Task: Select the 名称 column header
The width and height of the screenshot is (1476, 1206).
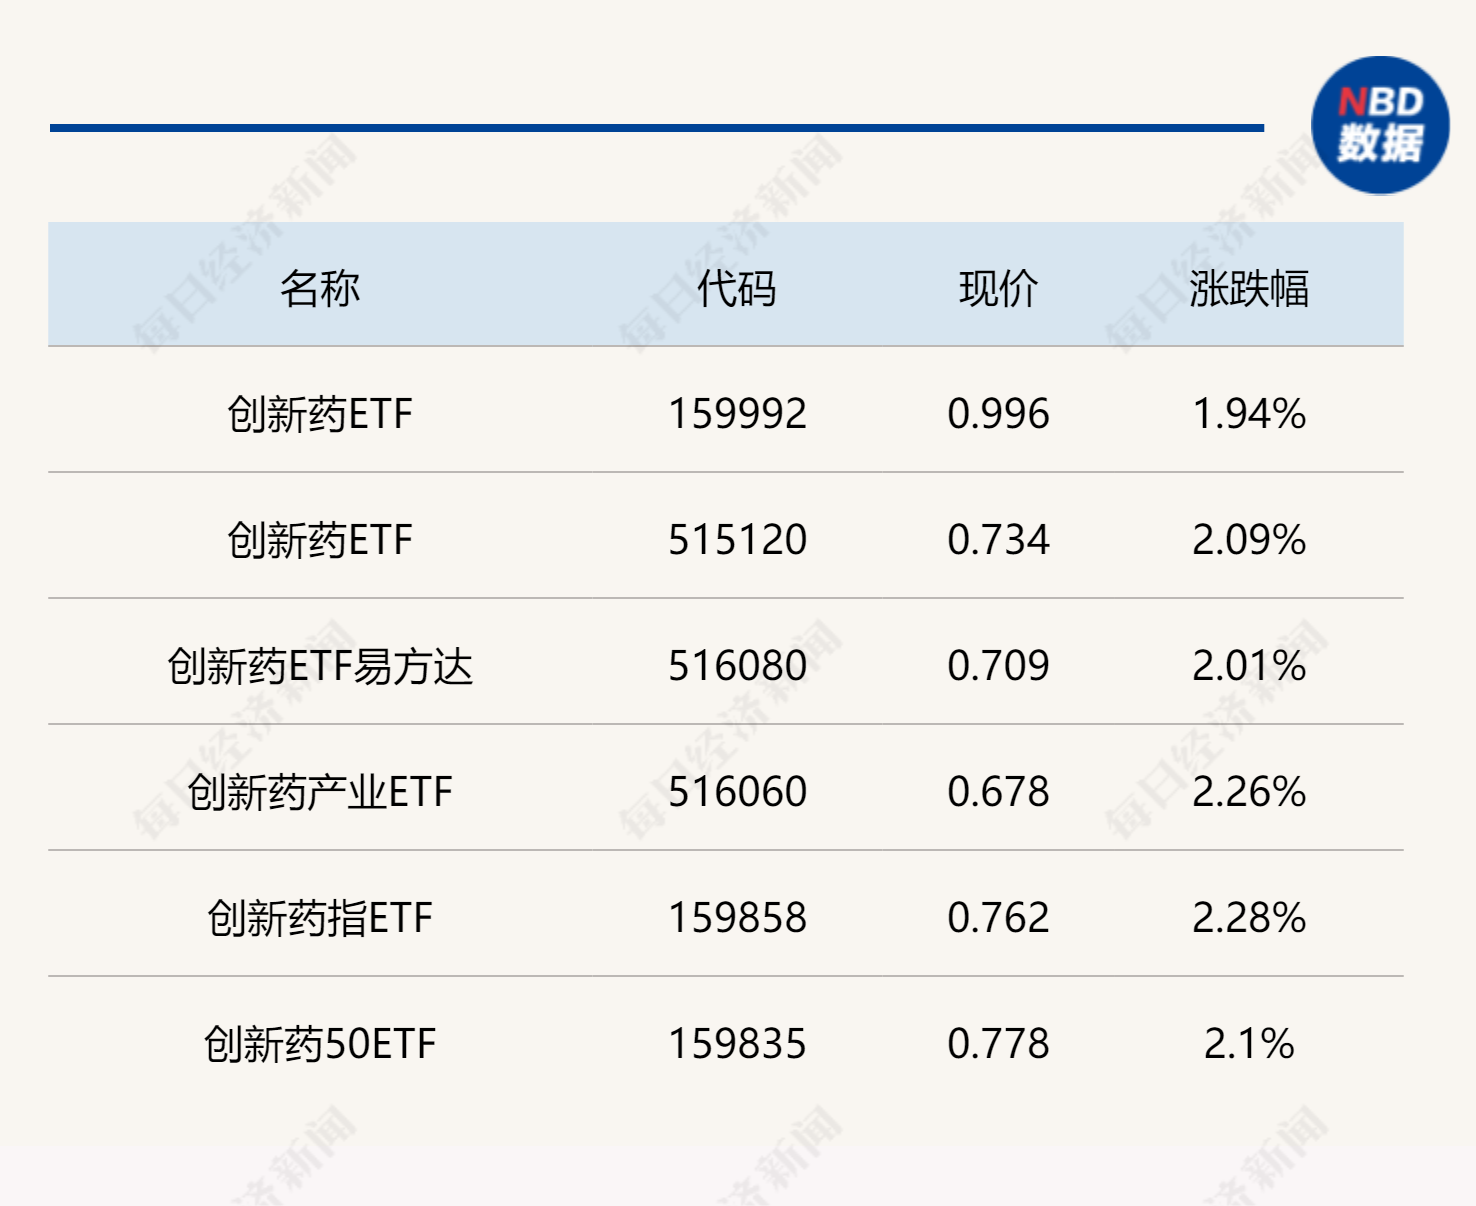Action: click(319, 289)
